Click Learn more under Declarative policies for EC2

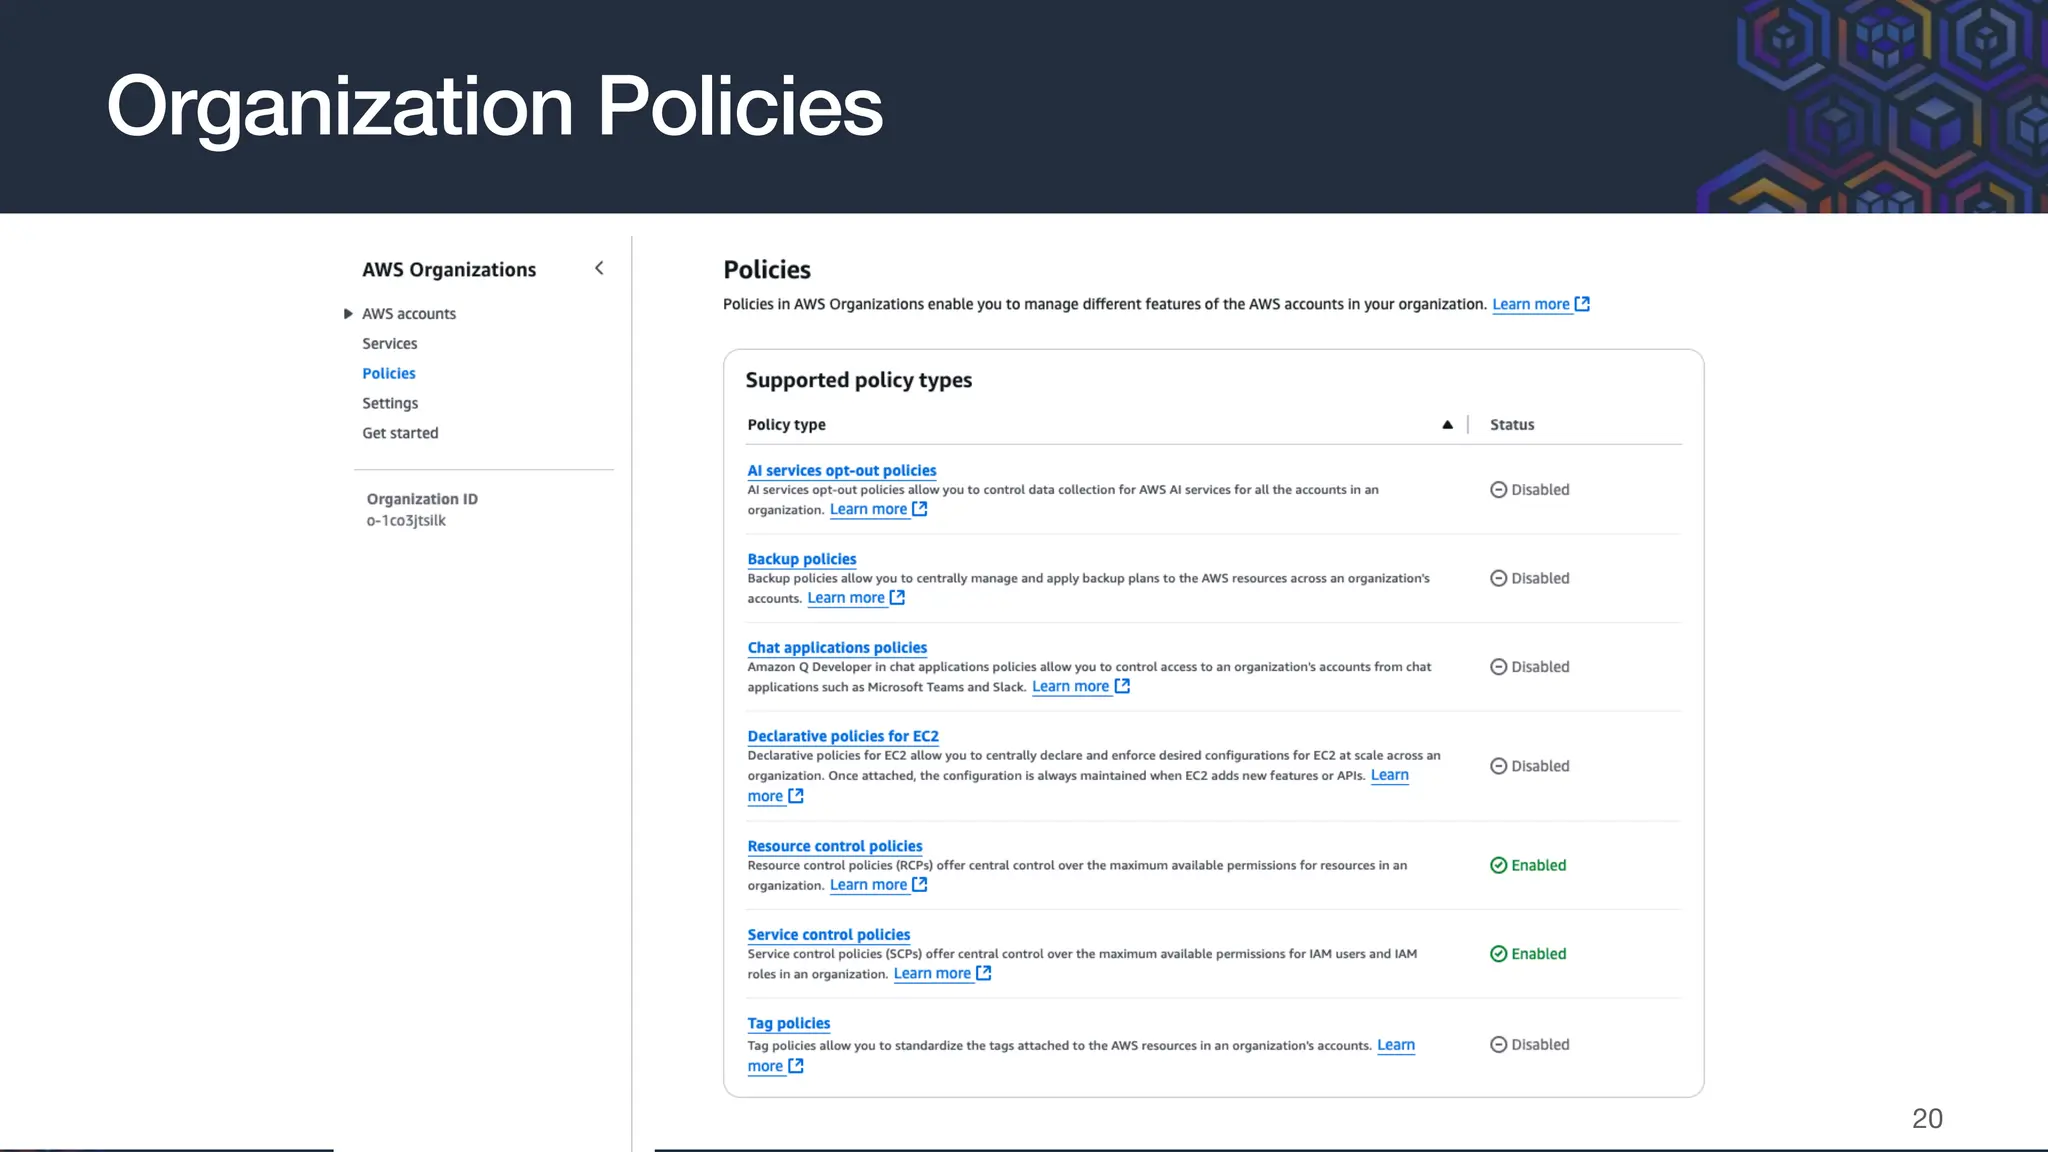pos(1390,775)
